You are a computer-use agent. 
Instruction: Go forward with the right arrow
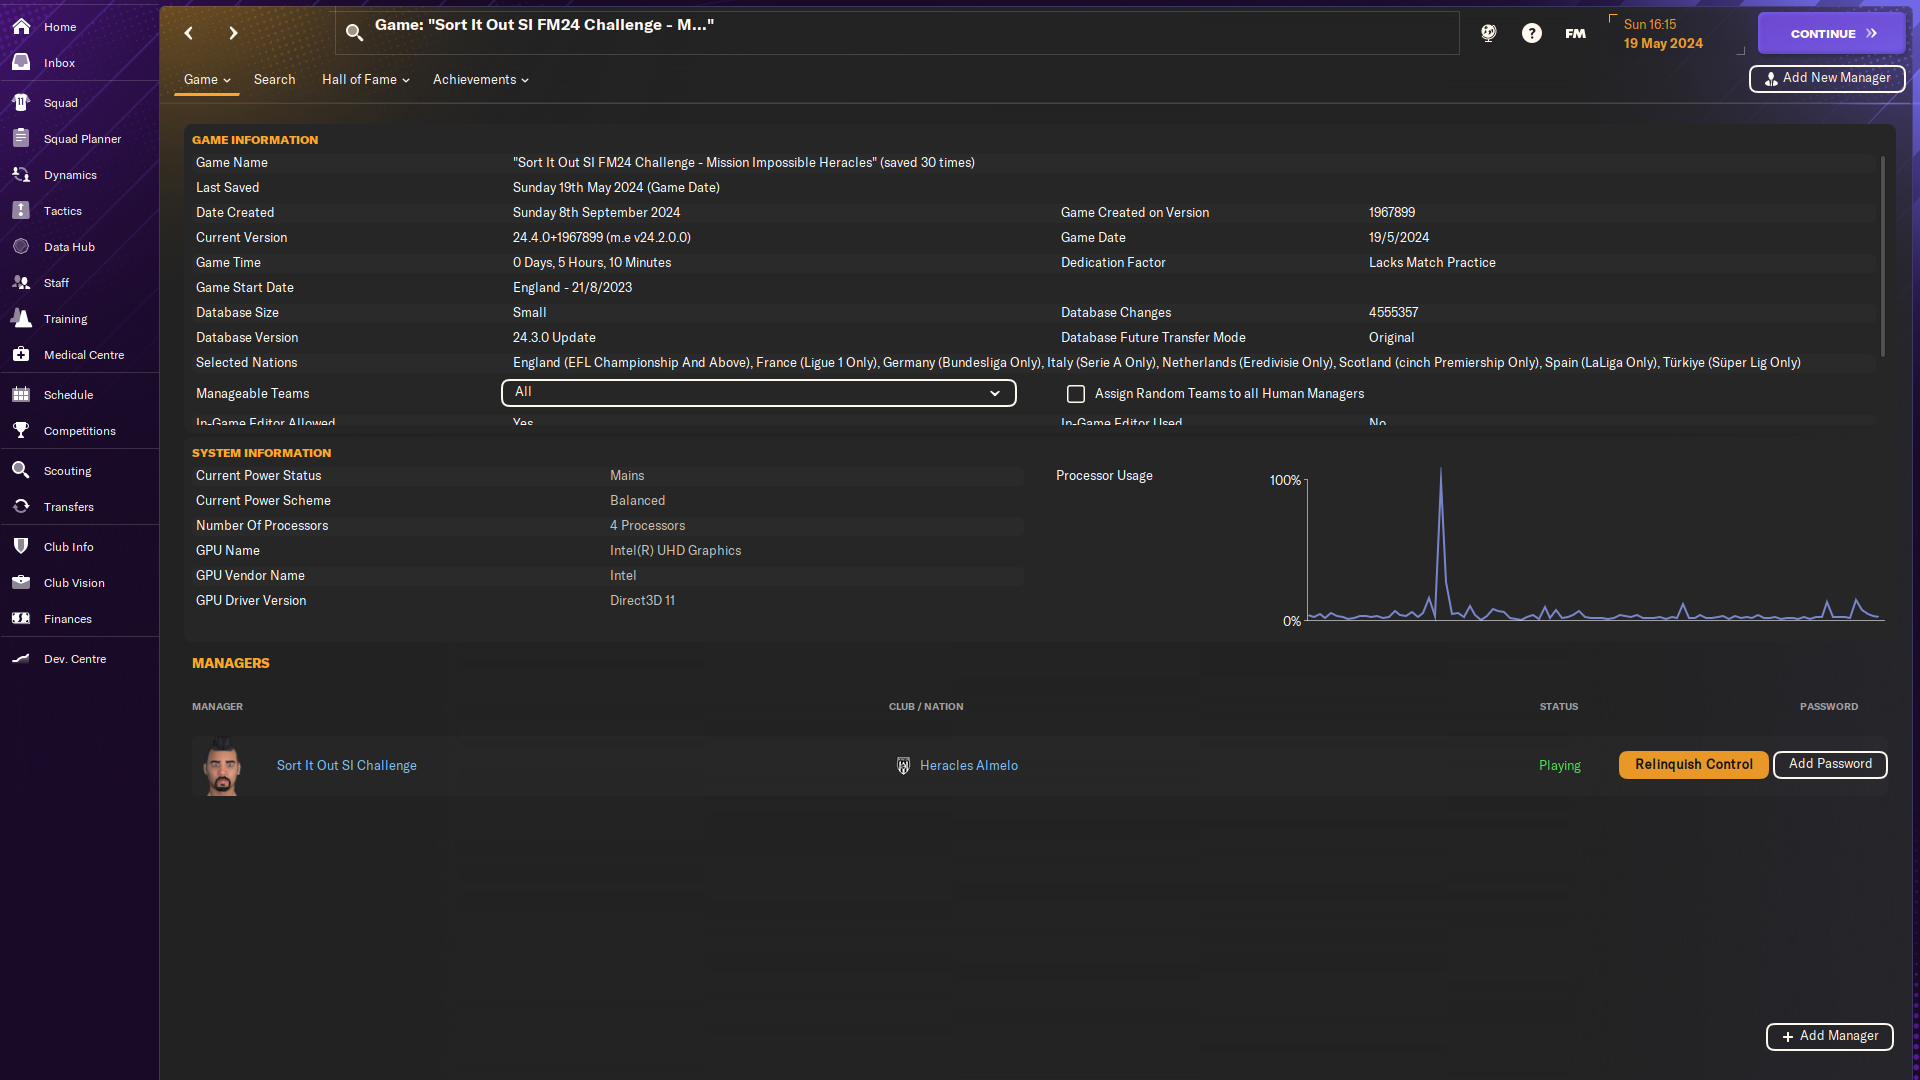(x=233, y=33)
